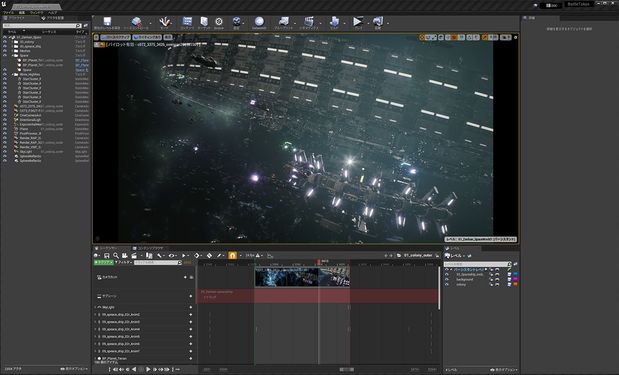
Task: Click the Sequencer play forward control
Action: [x=148, y=369]
